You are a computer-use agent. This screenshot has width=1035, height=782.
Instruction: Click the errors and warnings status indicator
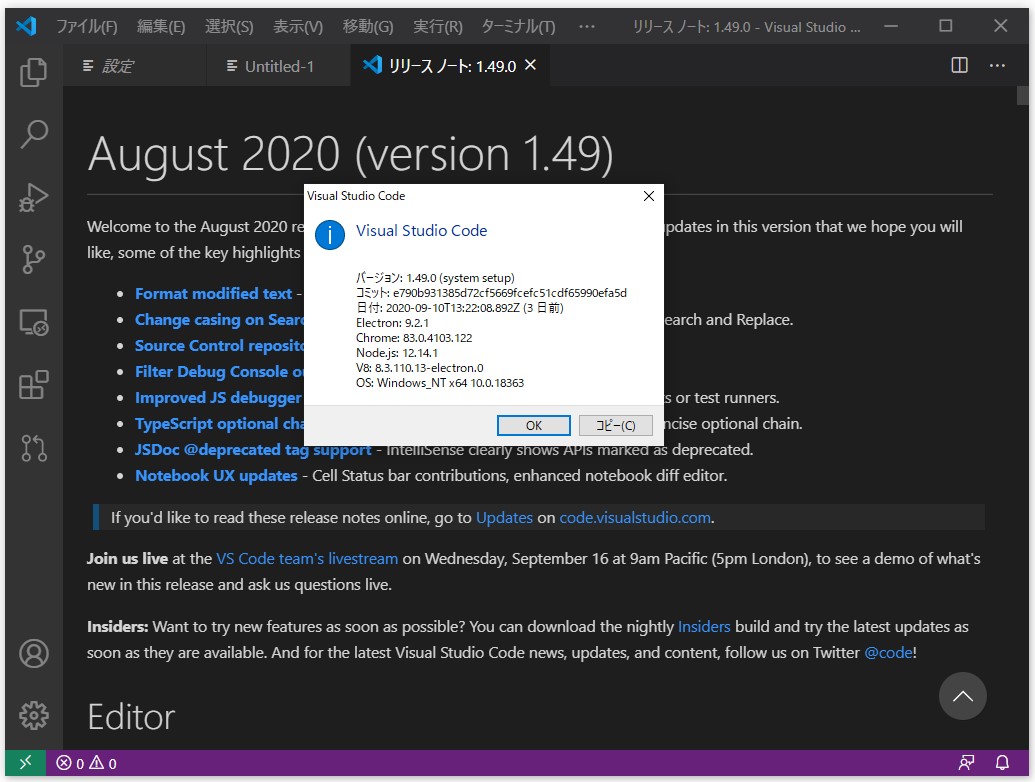pyautogui.click(x=85, y=761)
